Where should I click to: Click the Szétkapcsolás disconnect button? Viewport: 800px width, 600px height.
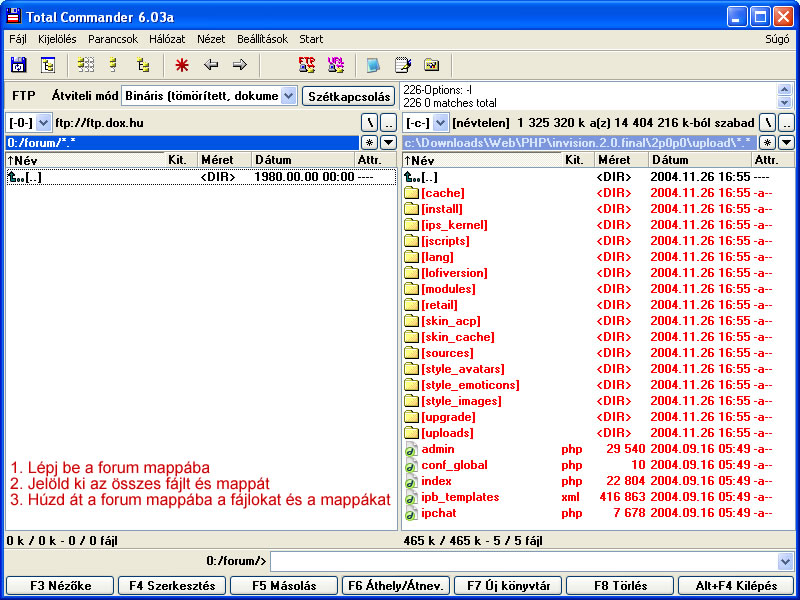348,96
